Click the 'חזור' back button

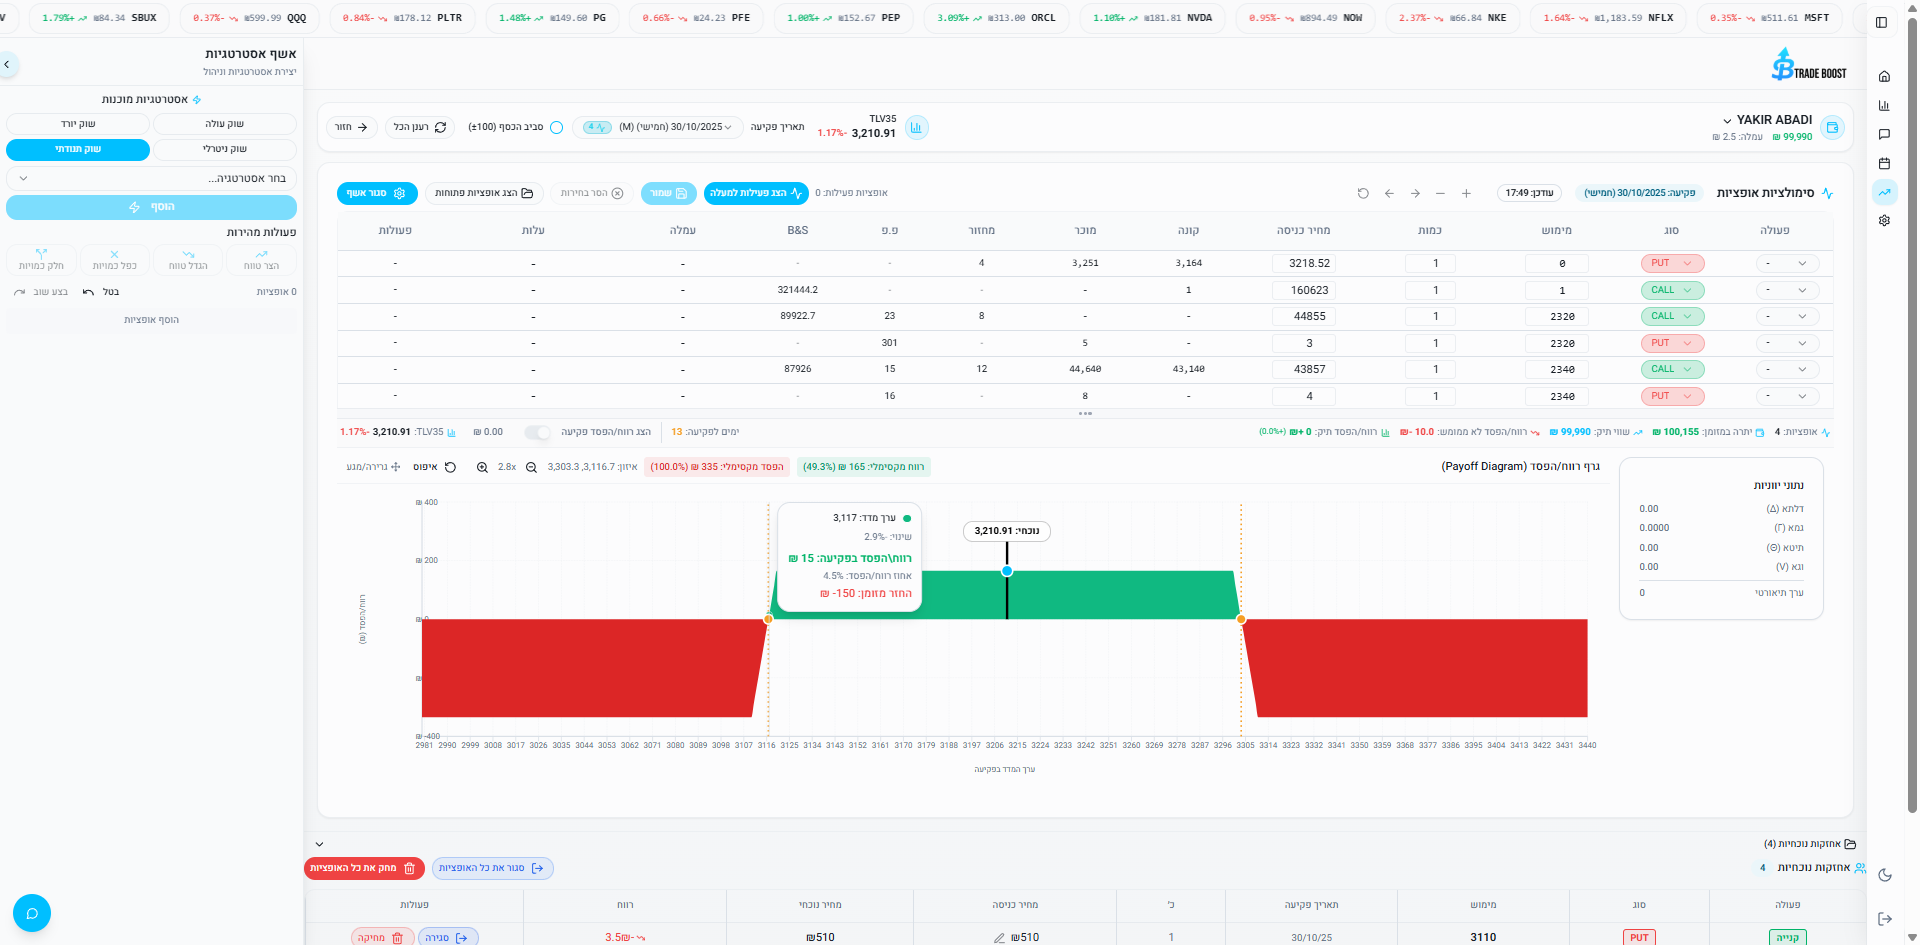[x=351, y=127]
